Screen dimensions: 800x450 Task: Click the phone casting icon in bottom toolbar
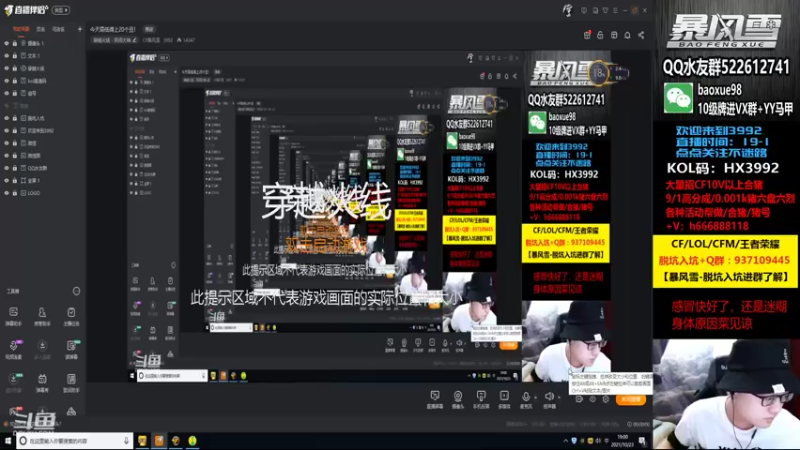(x=481, y=399)
